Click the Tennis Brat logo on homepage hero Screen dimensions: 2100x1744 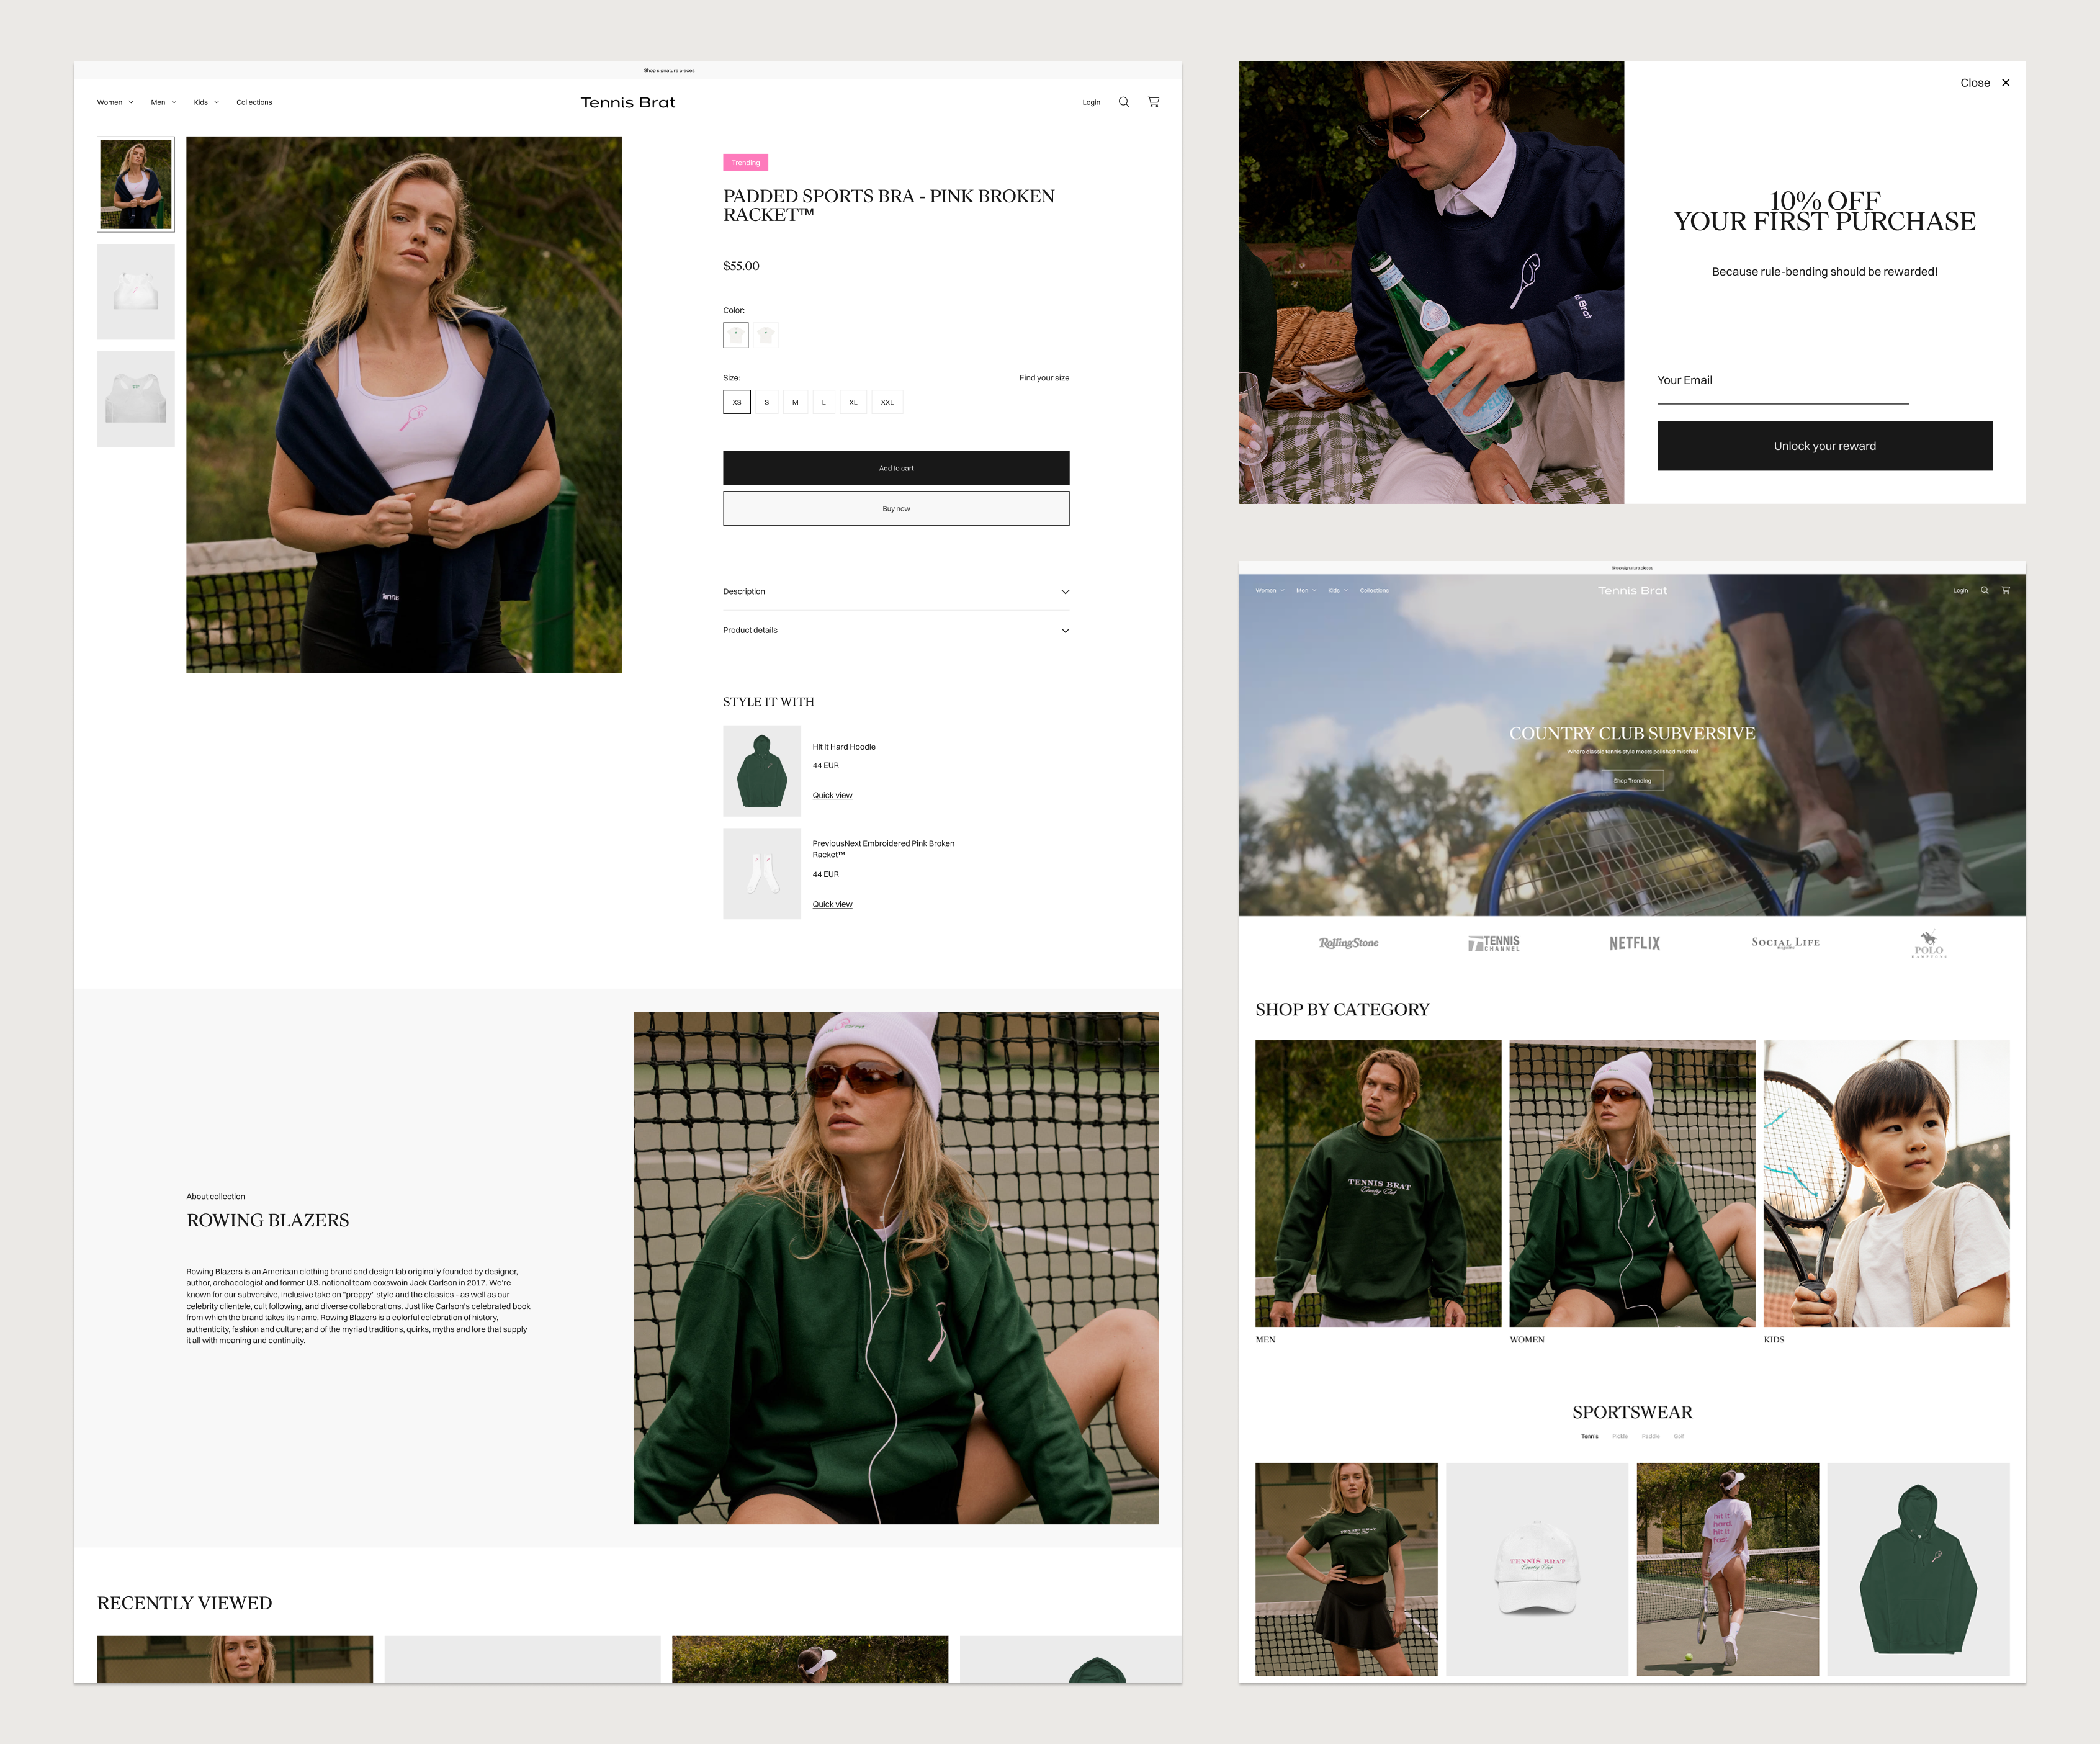click(x=1632, y=590)
